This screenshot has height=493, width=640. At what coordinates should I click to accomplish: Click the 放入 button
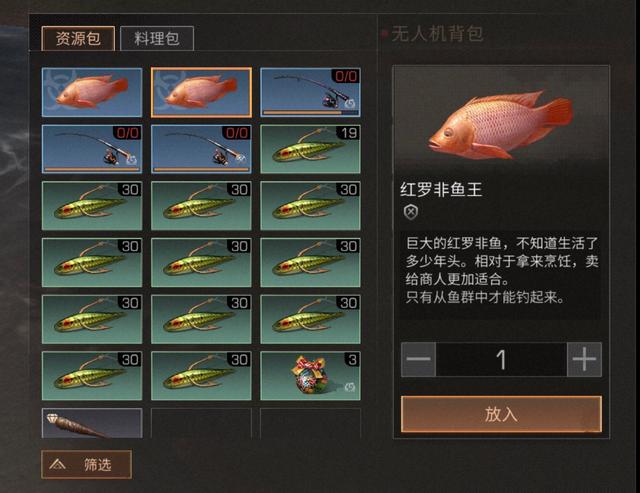[x=501, y=414]
